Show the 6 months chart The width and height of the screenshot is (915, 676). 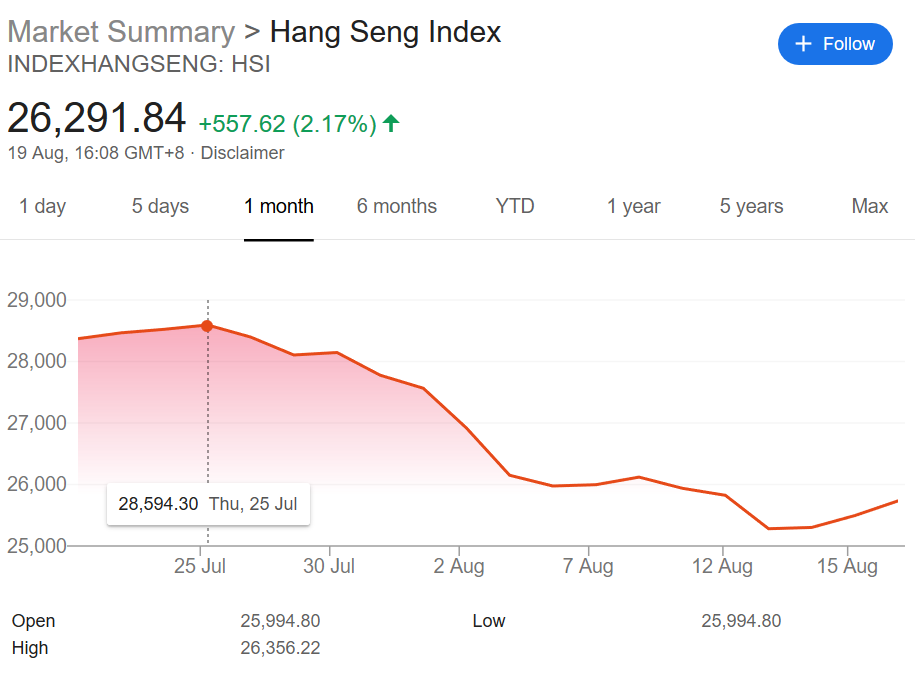pos(397,206)
